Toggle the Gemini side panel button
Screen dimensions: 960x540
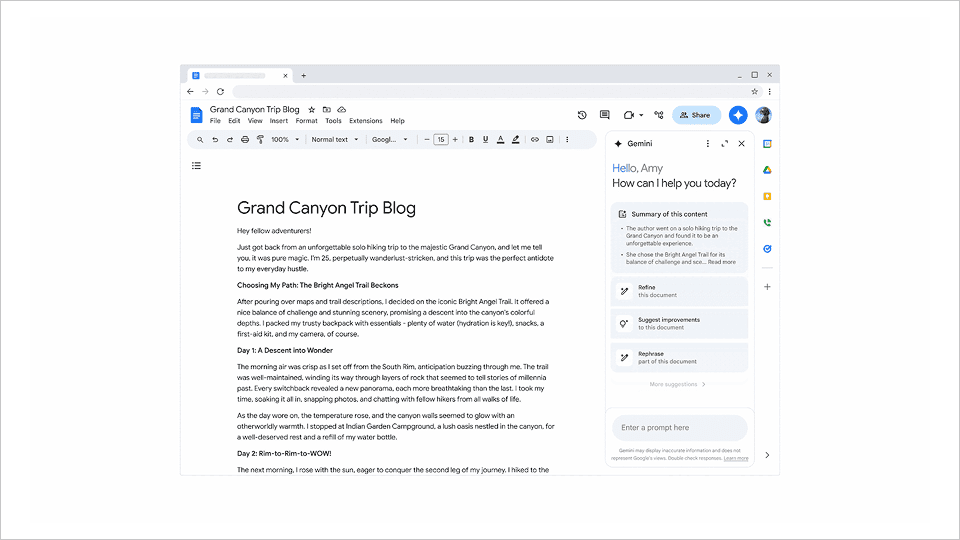tap(738, 115)
